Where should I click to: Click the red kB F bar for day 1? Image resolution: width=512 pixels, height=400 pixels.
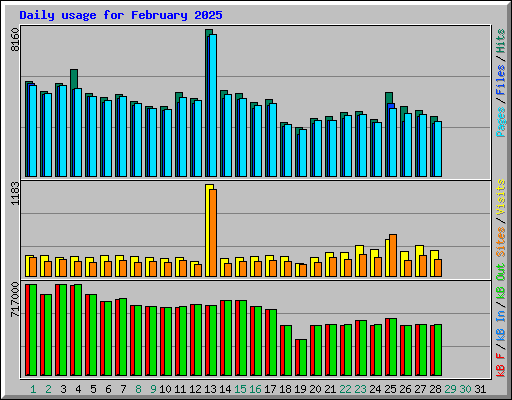point(27,330)
